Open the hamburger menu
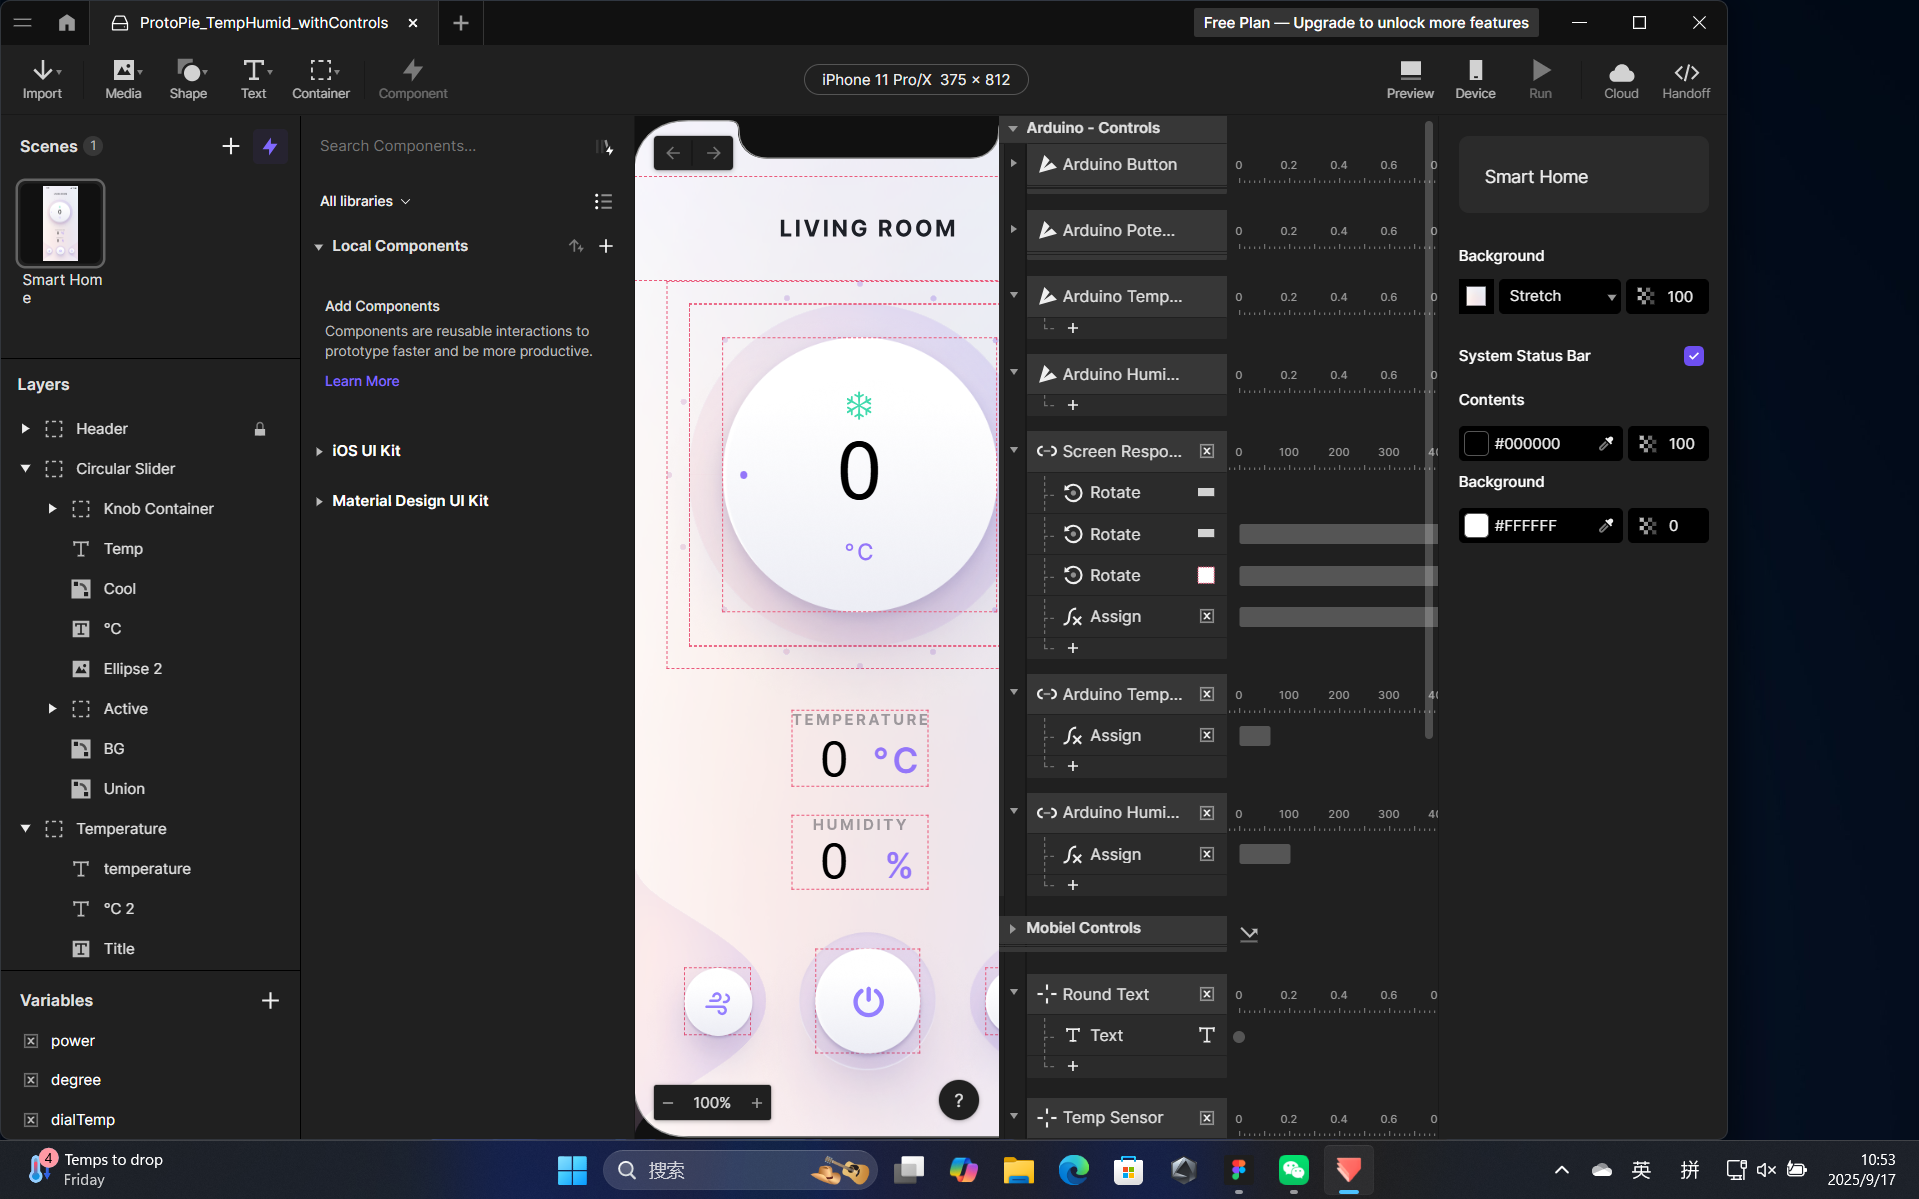1919x1199 pixels. [x=22, y=22]
